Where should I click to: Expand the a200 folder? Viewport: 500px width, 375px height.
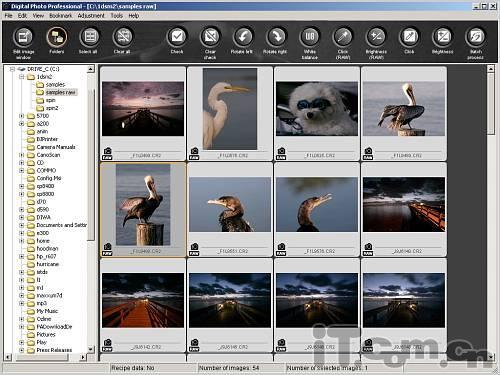22,123
